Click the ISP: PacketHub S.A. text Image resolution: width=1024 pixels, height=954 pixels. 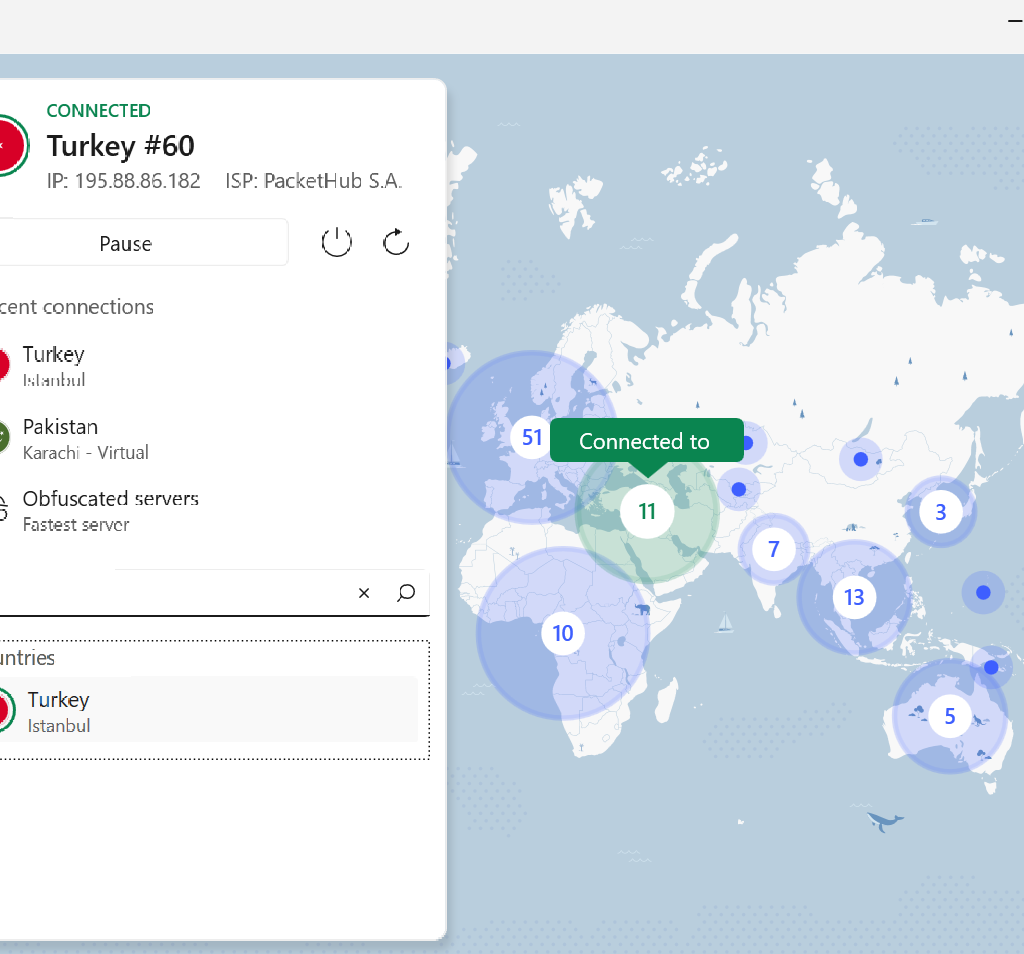coord(314,181)
